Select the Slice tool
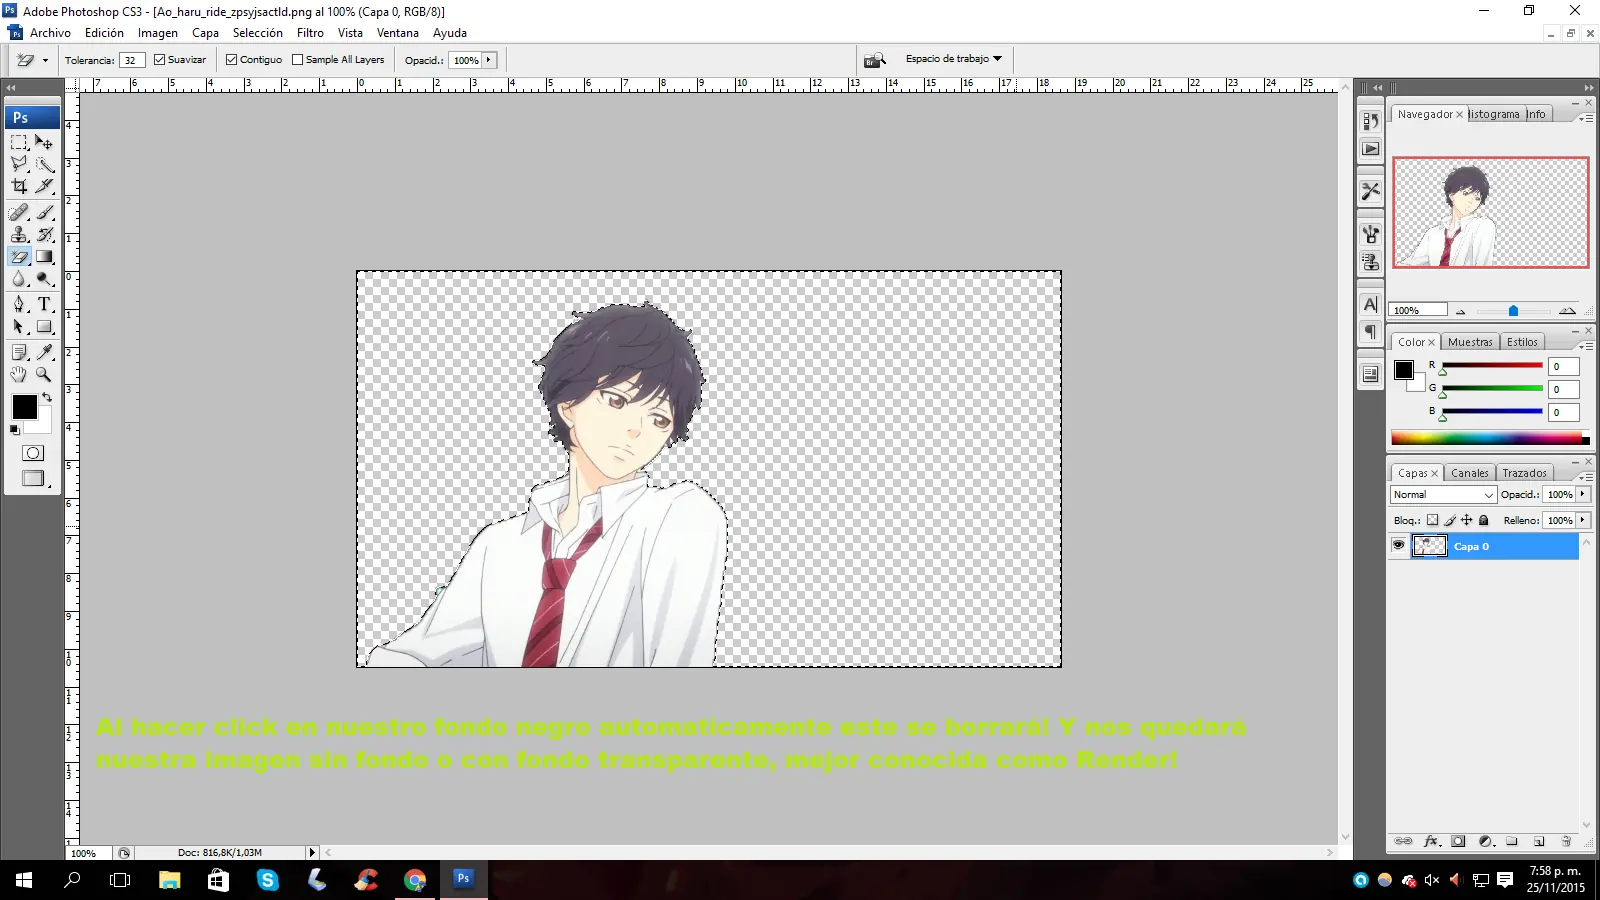This screenshot has height=900, width=1600. tap(44, 186)
